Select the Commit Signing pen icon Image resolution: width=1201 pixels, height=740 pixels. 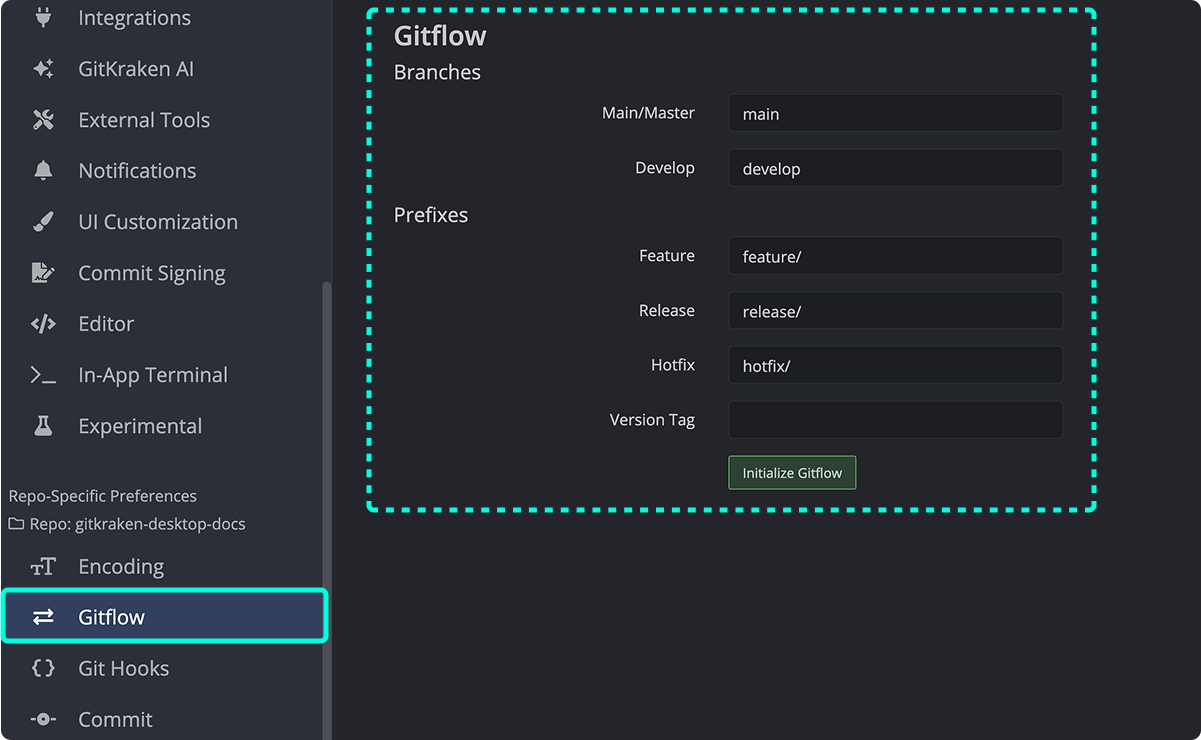[42, 272]
